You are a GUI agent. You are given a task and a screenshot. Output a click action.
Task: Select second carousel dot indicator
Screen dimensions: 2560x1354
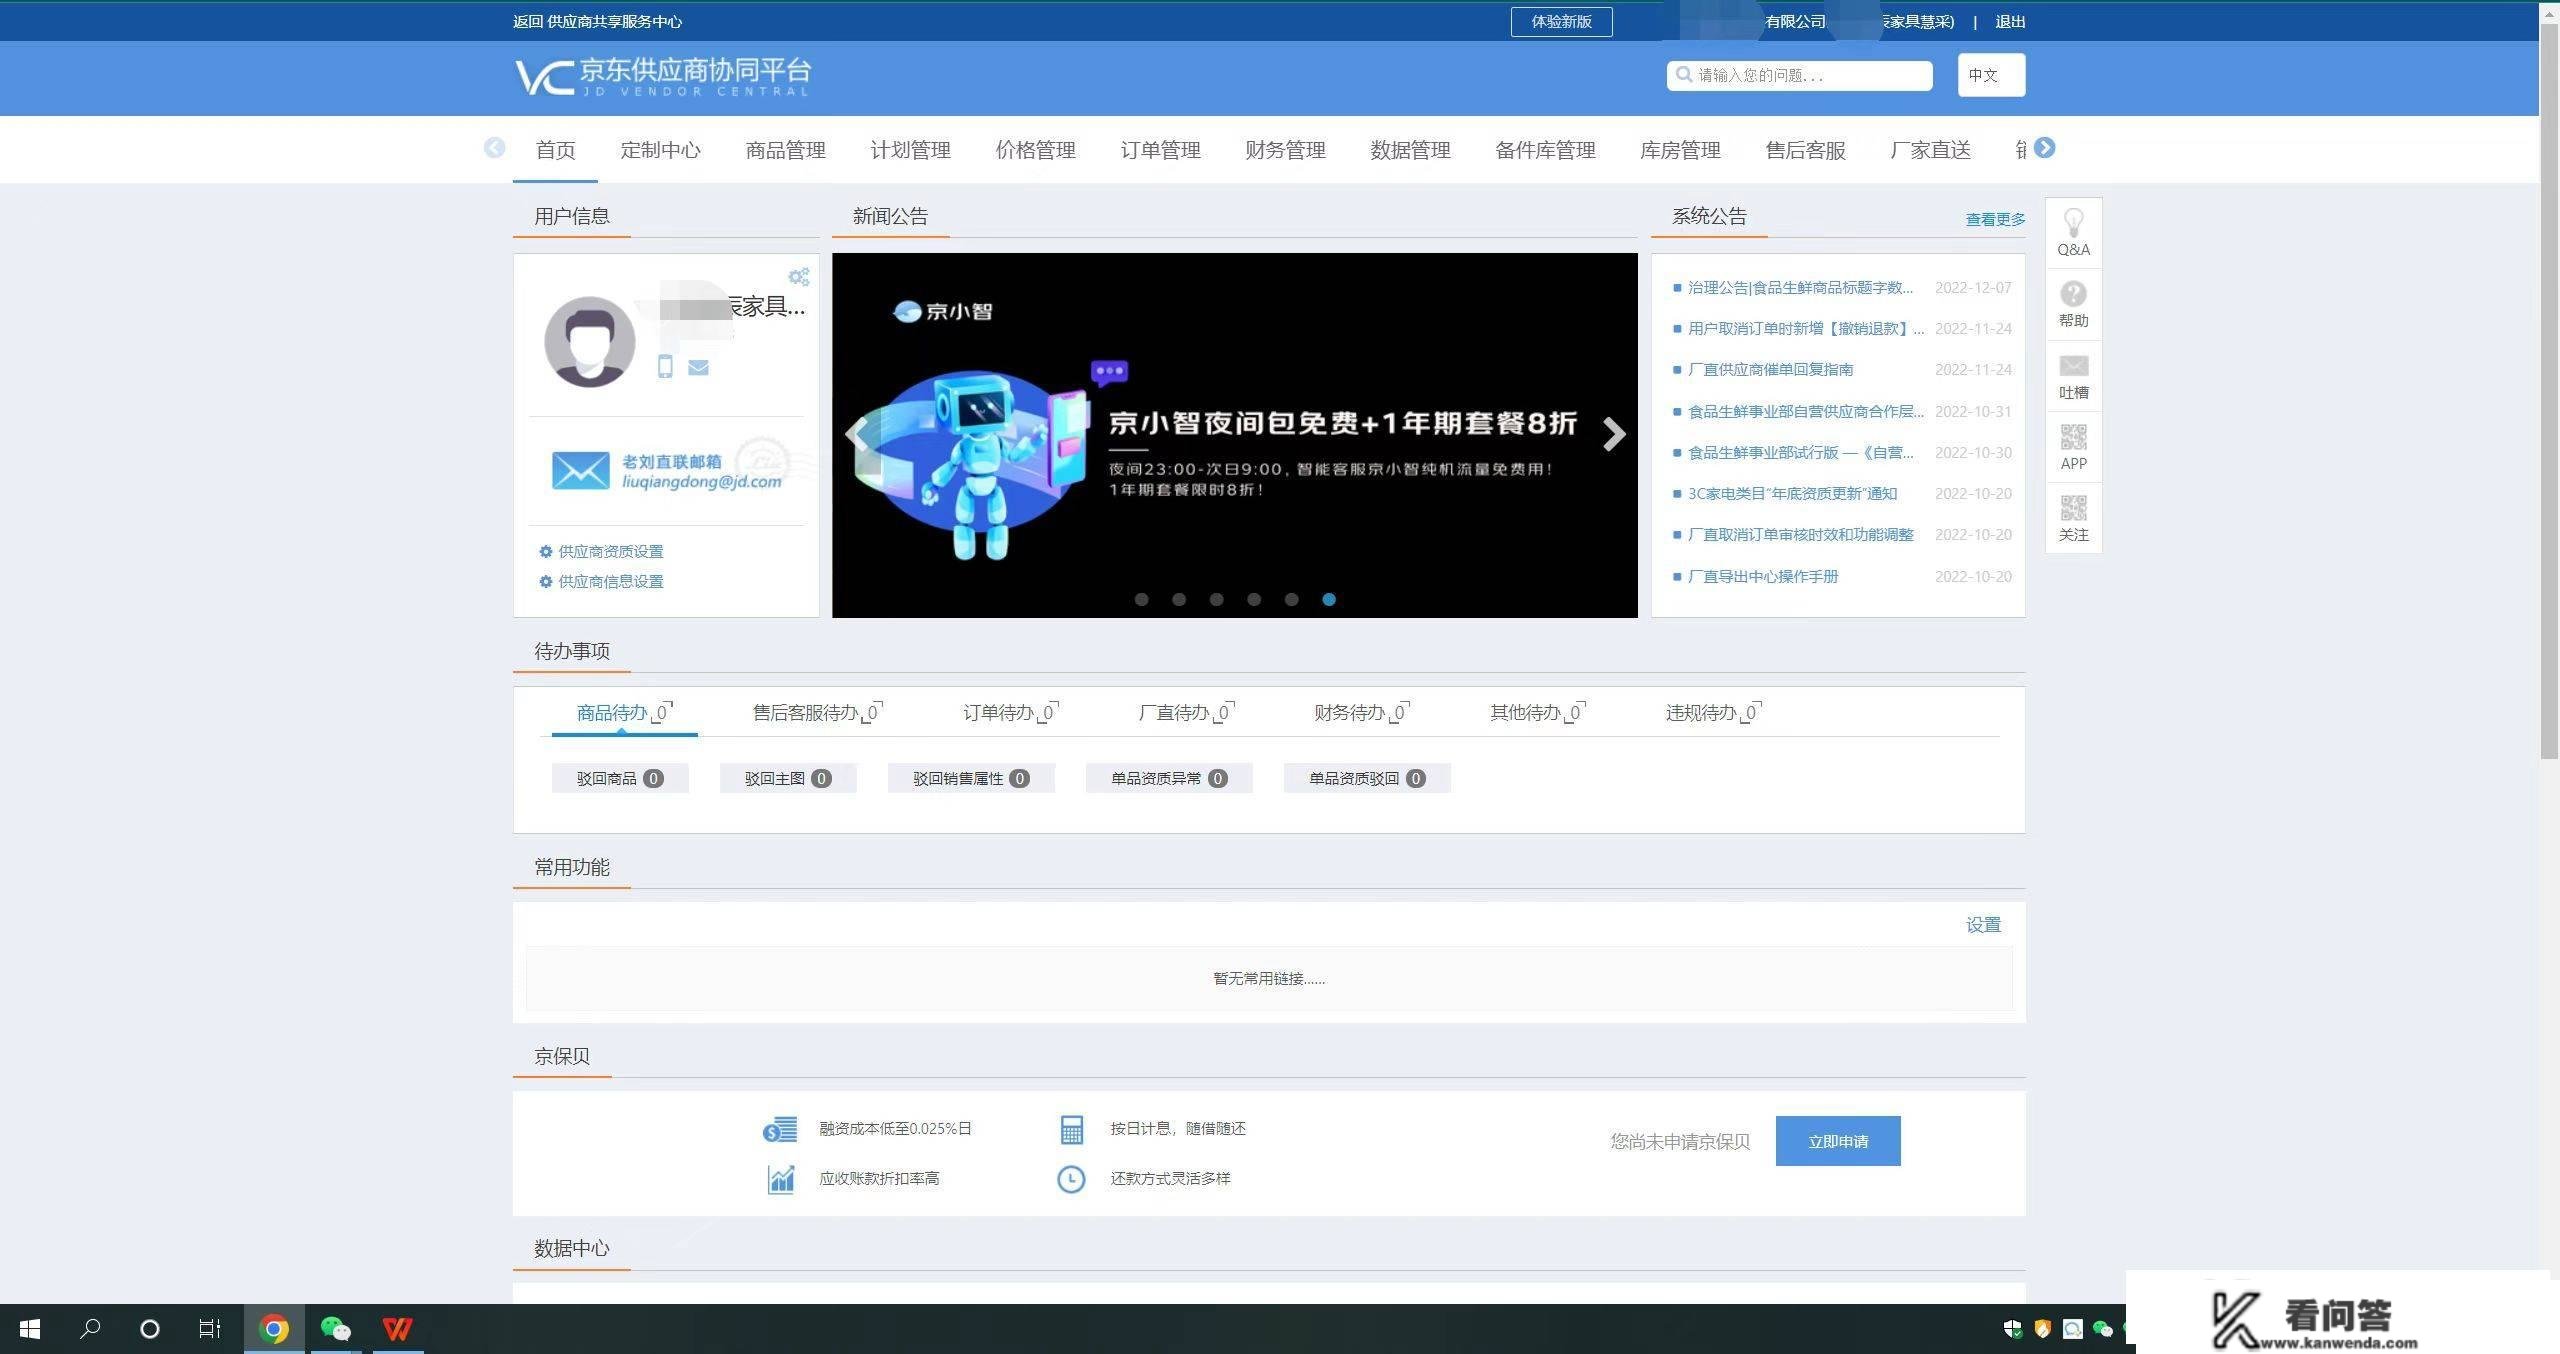(1179, 599)
